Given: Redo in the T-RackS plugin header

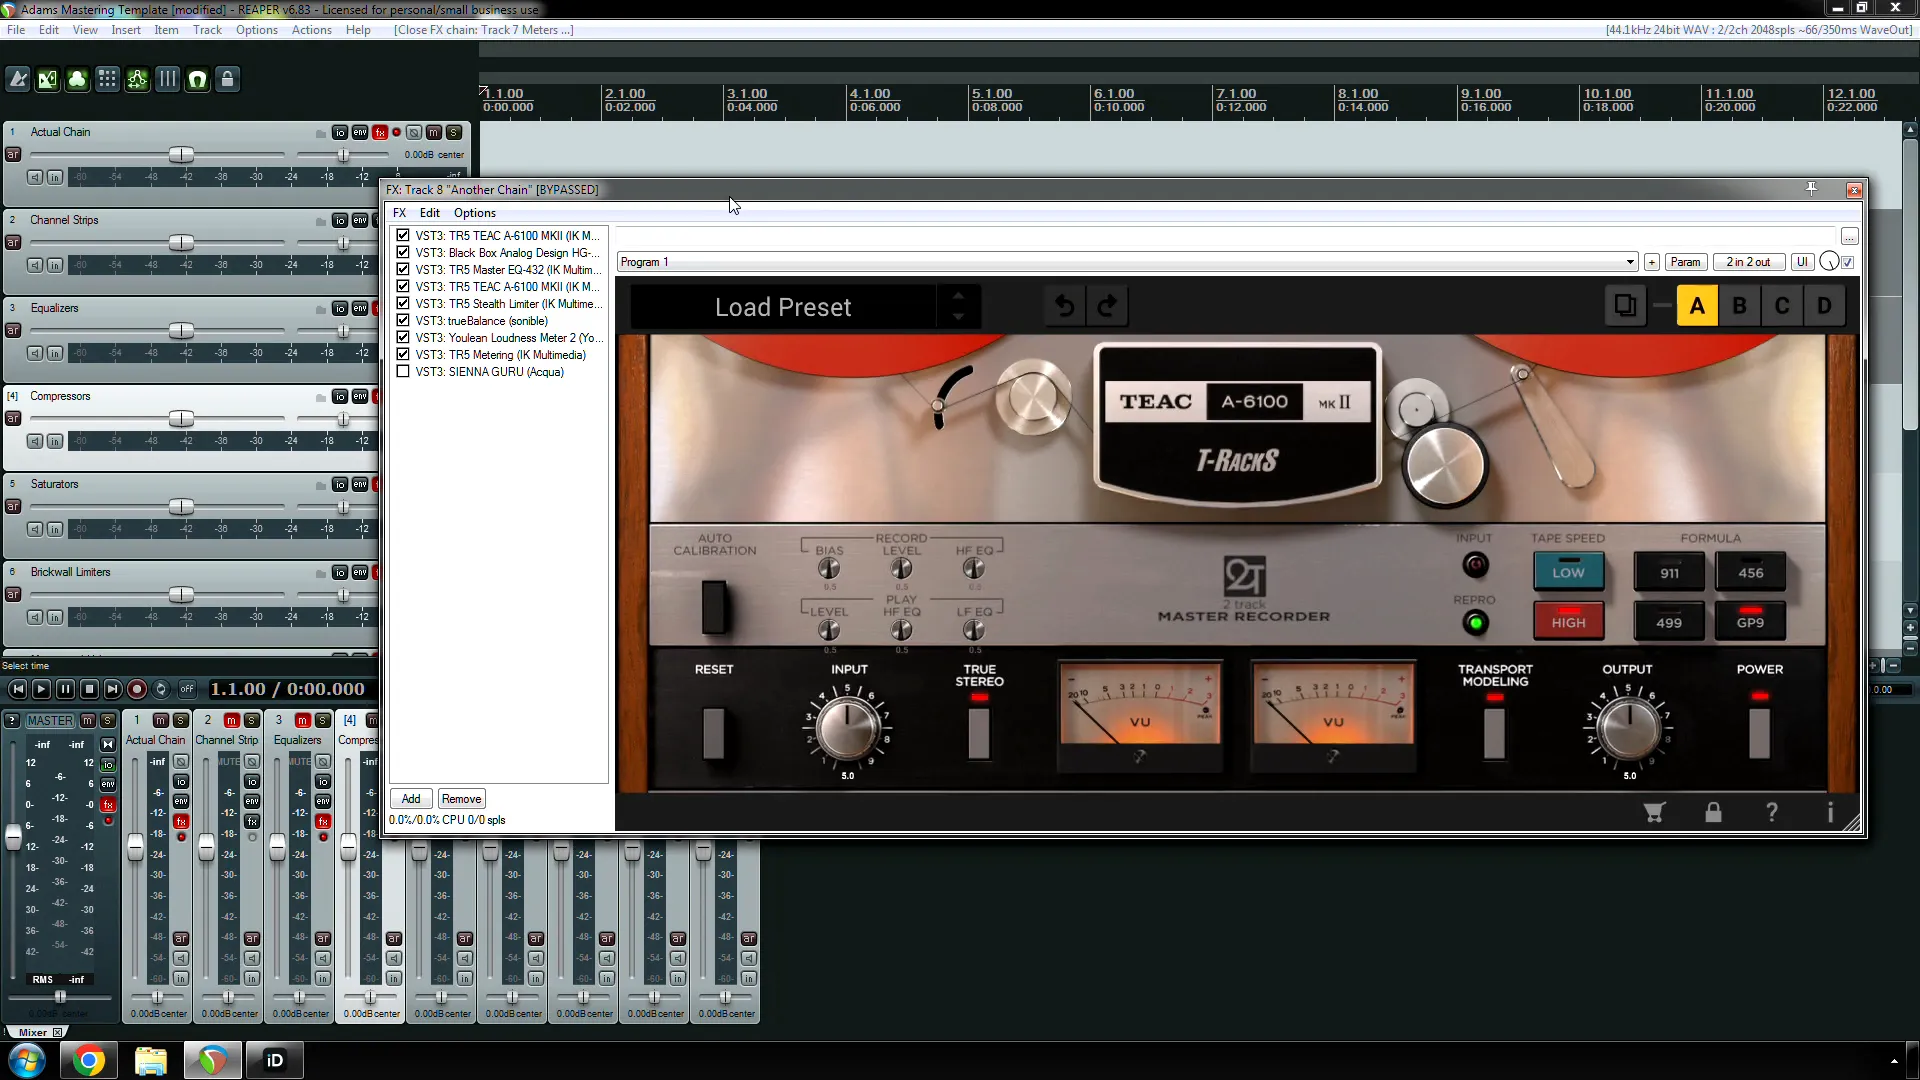Looking at the screenshot, I should [1107, 306].
